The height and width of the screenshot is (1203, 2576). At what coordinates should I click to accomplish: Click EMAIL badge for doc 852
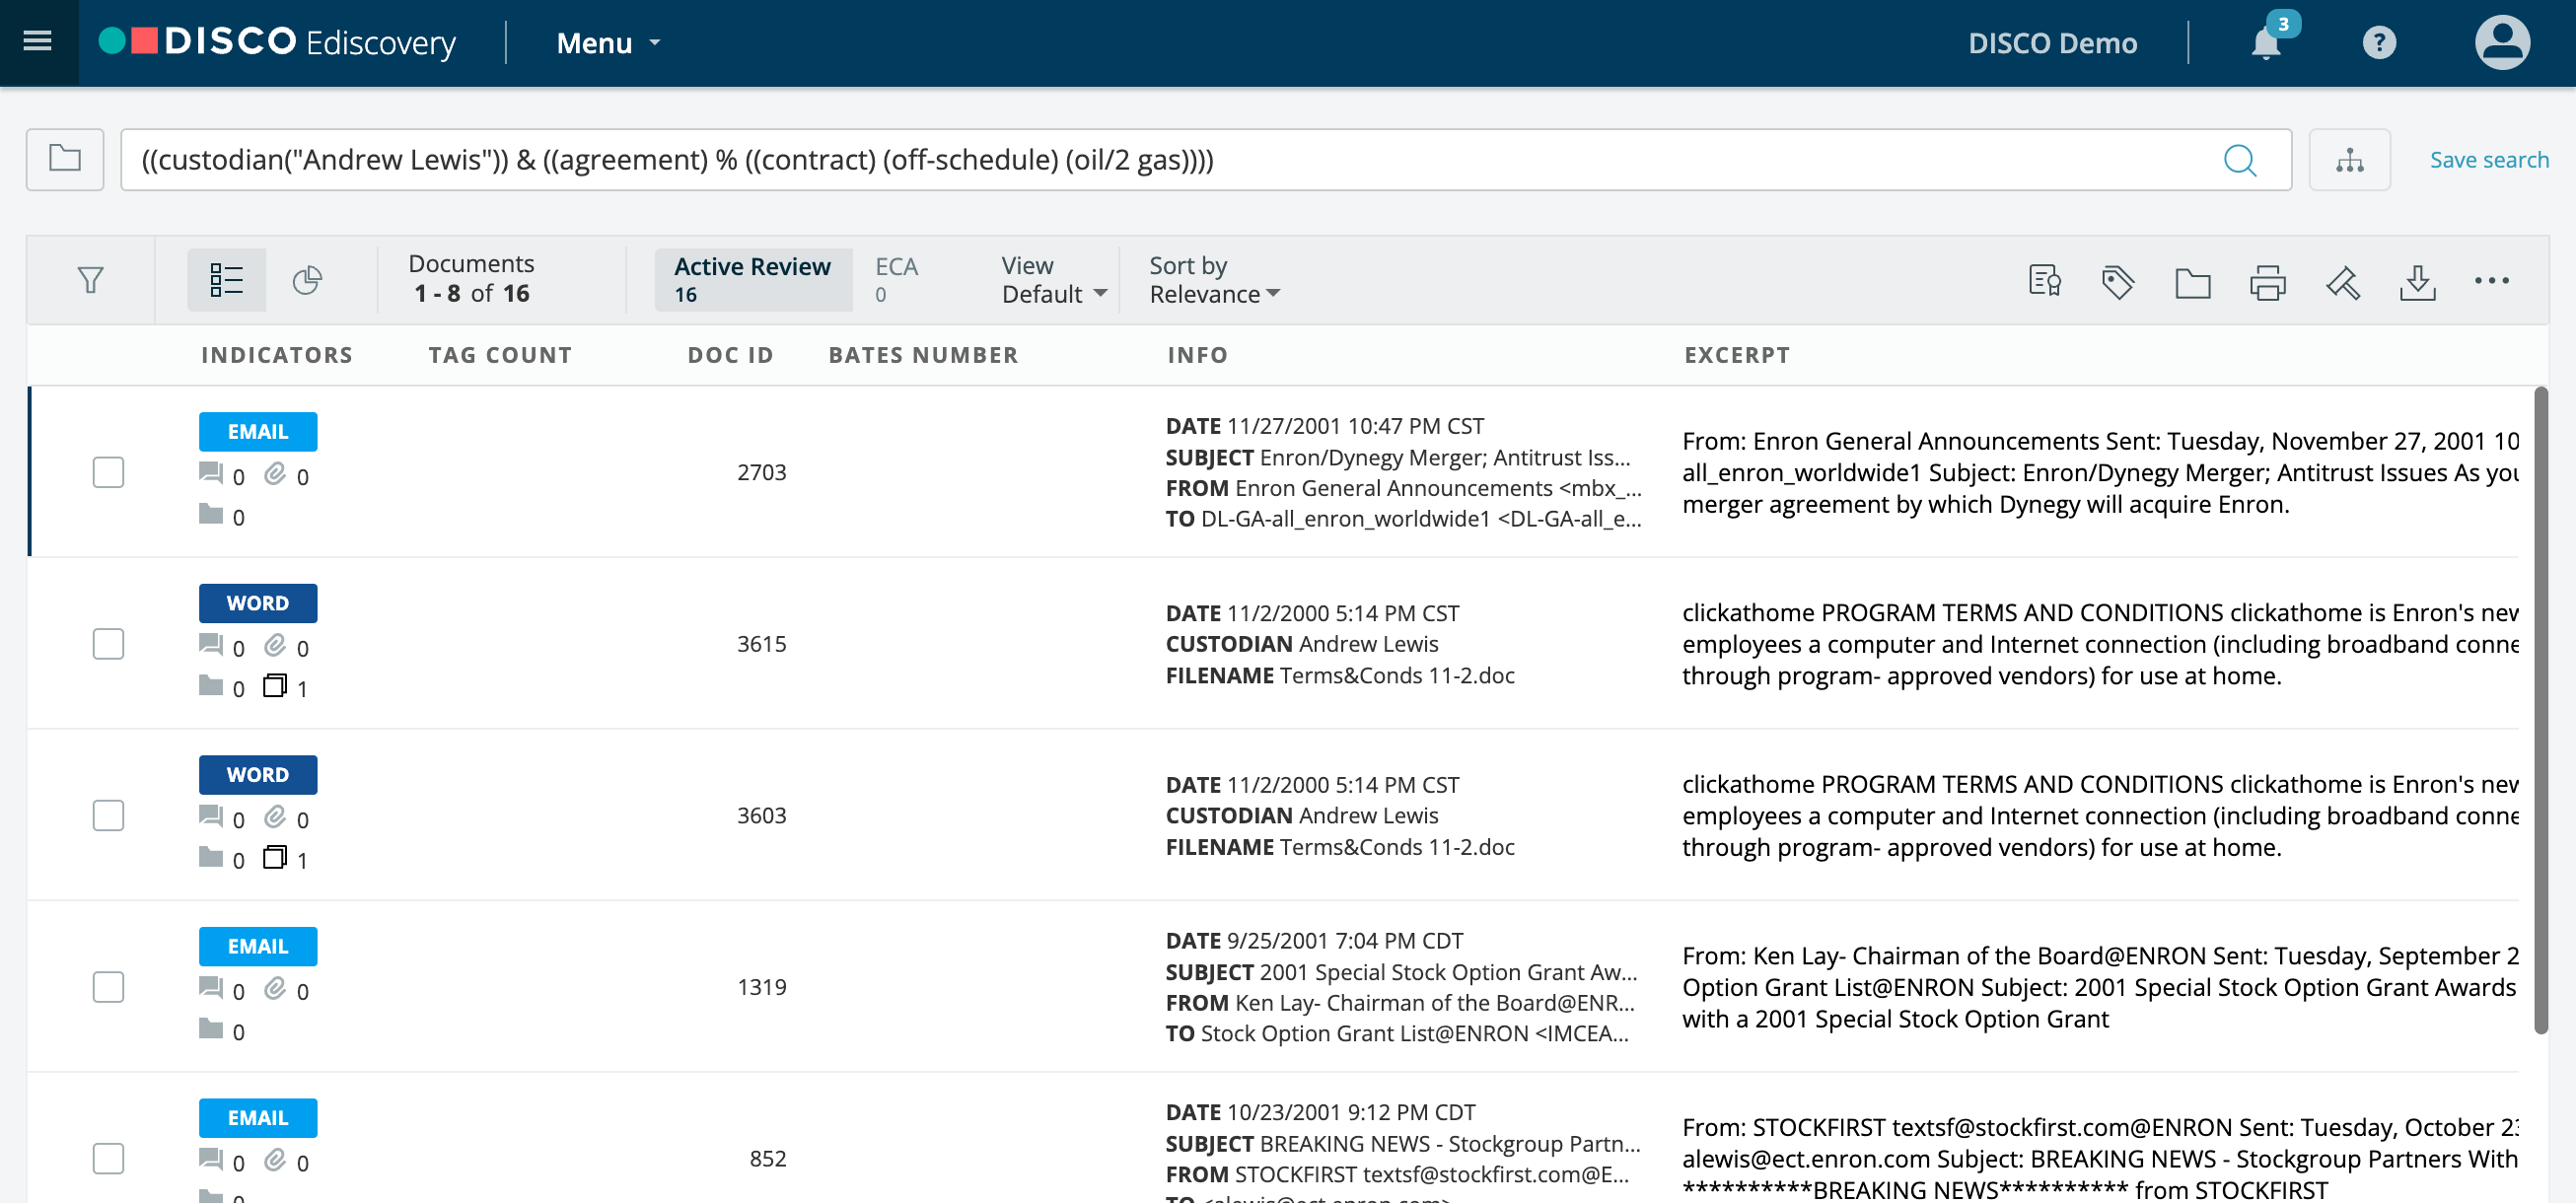pyautogui.click(x=258, y=1119)
